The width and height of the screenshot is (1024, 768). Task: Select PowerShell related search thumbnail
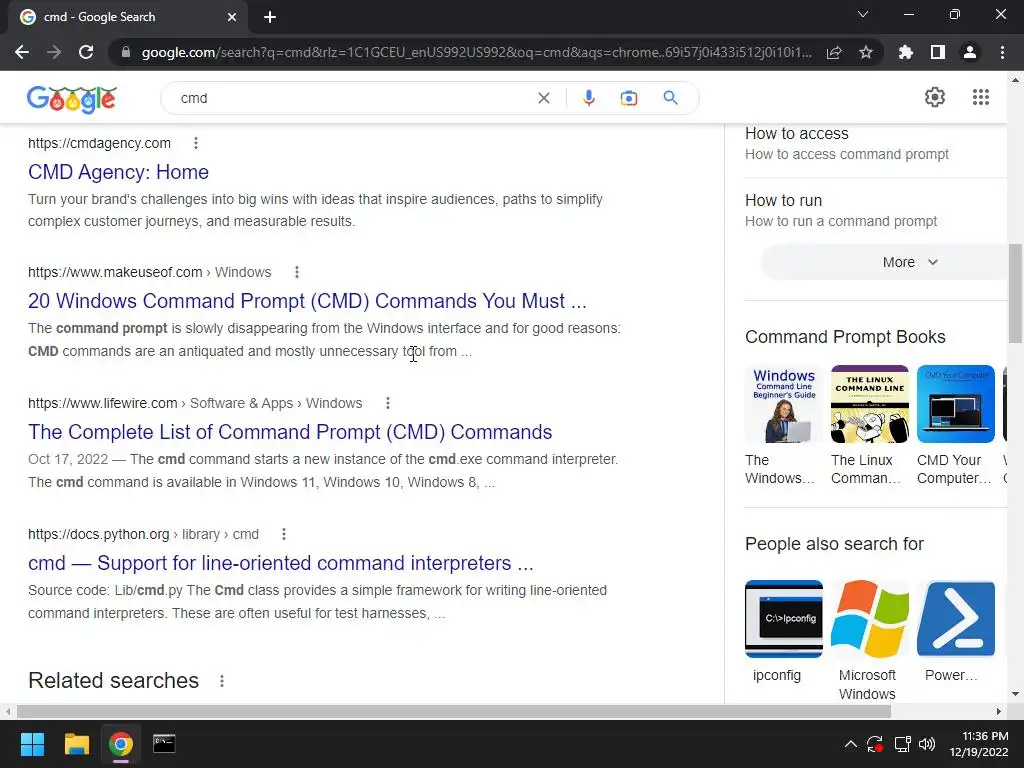955,618
